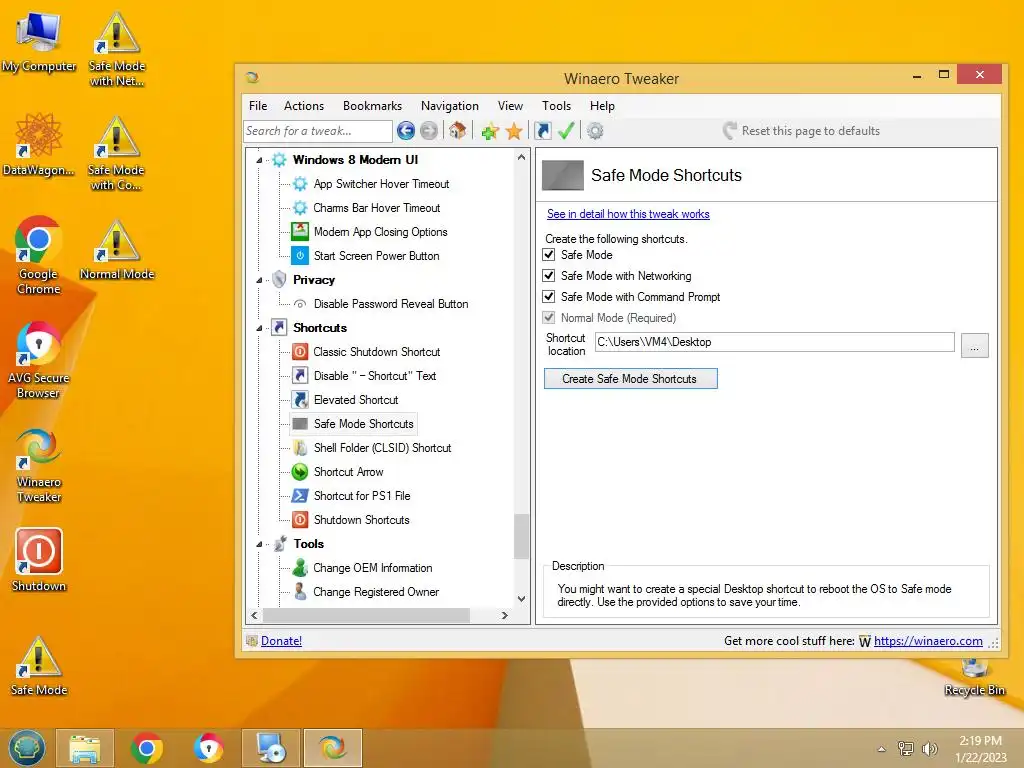The width and height of the screenshot is (1024, 768).
Task: Select Modern App Closing Options
Action: [380, 232]
